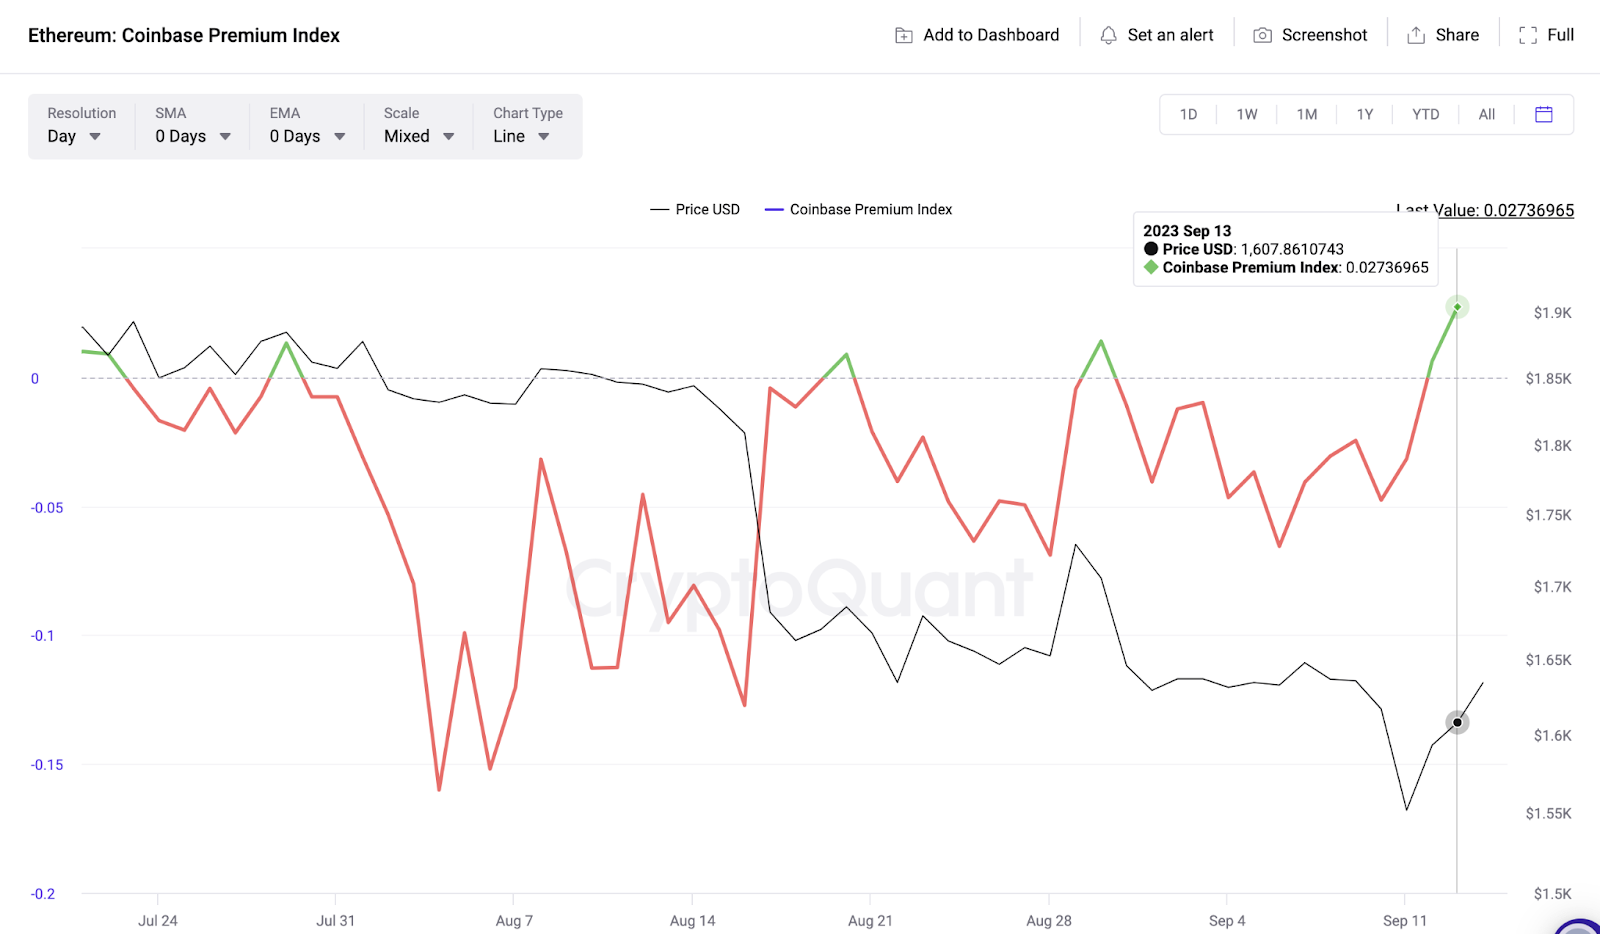This screenshot has width=1600, height=934.
Task: Click the Share upload icon
Action: point(1416,35)
